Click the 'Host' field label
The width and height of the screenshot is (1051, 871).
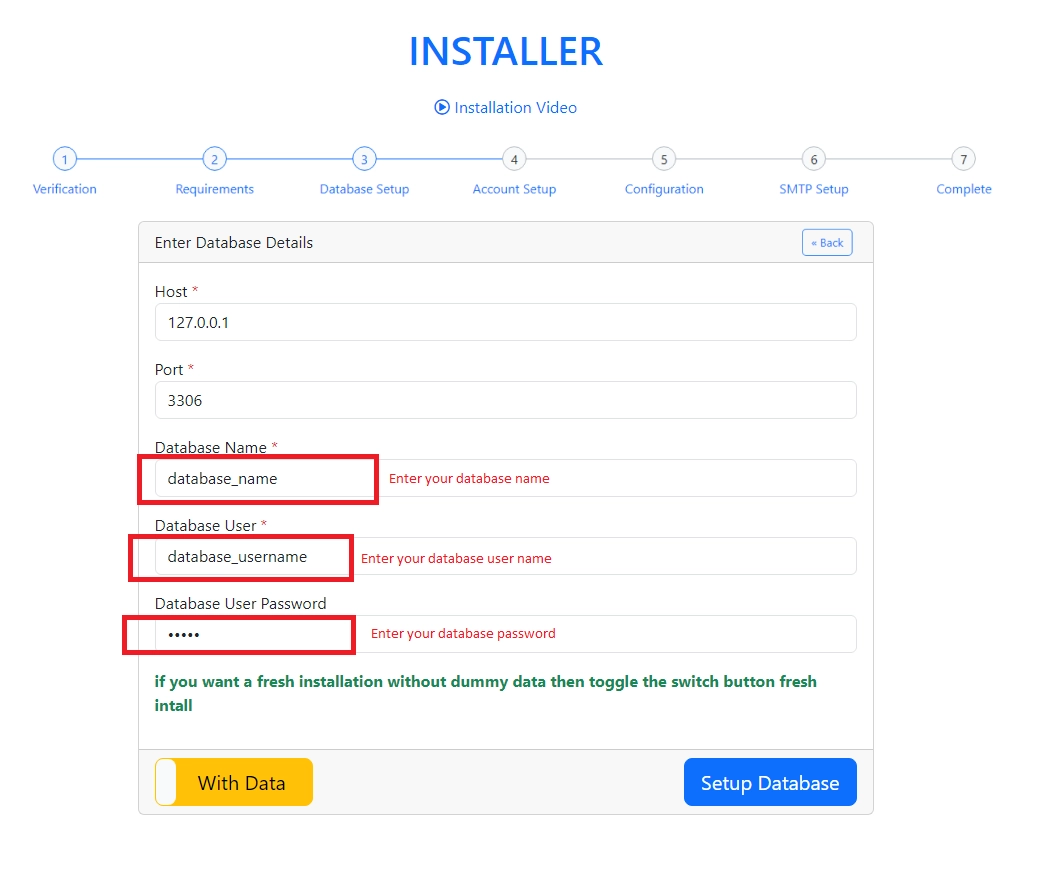click(x=171, y=292)
